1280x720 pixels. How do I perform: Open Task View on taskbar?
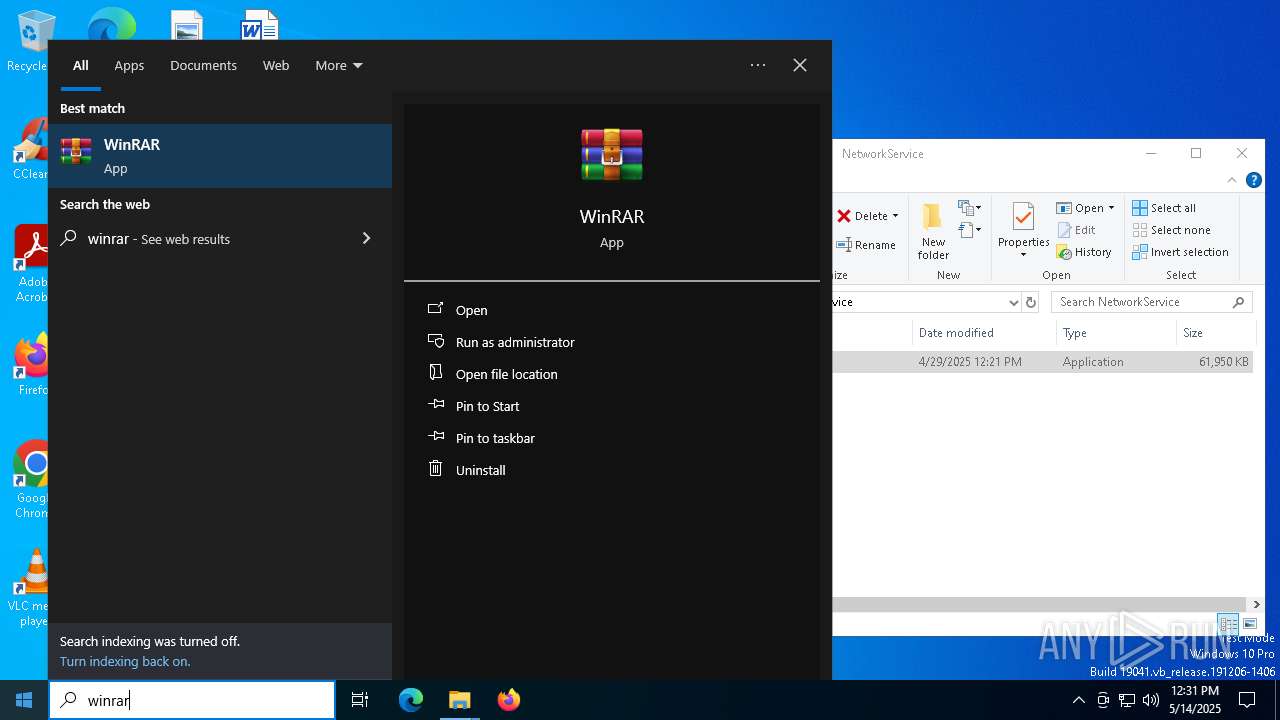pos(360,700)
